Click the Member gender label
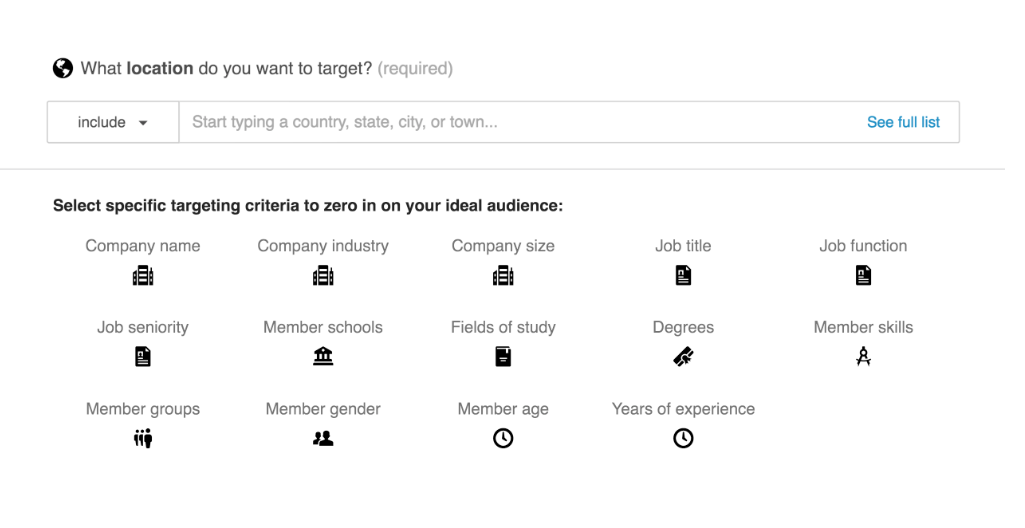Screen dimensions: 1025x528 click(x=323, y=409)
